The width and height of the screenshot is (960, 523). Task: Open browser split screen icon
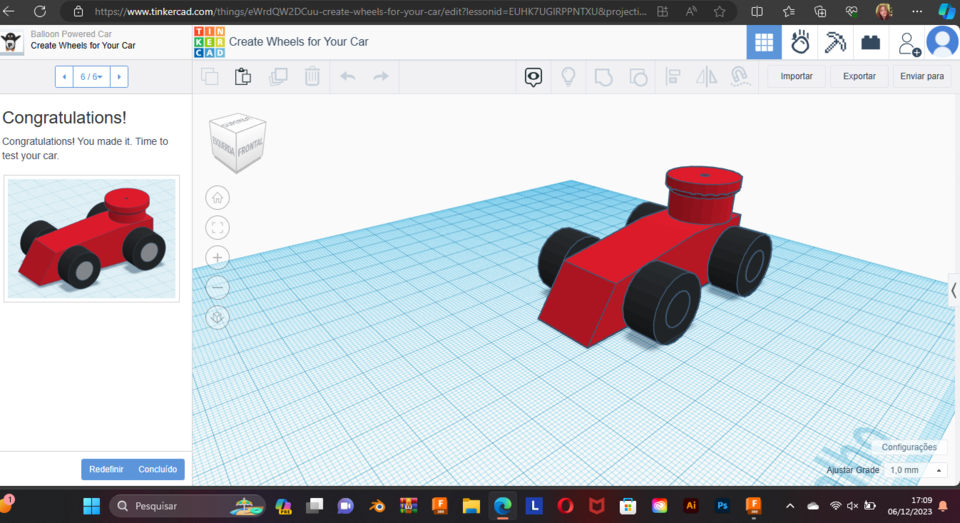(x=757, y=12)
